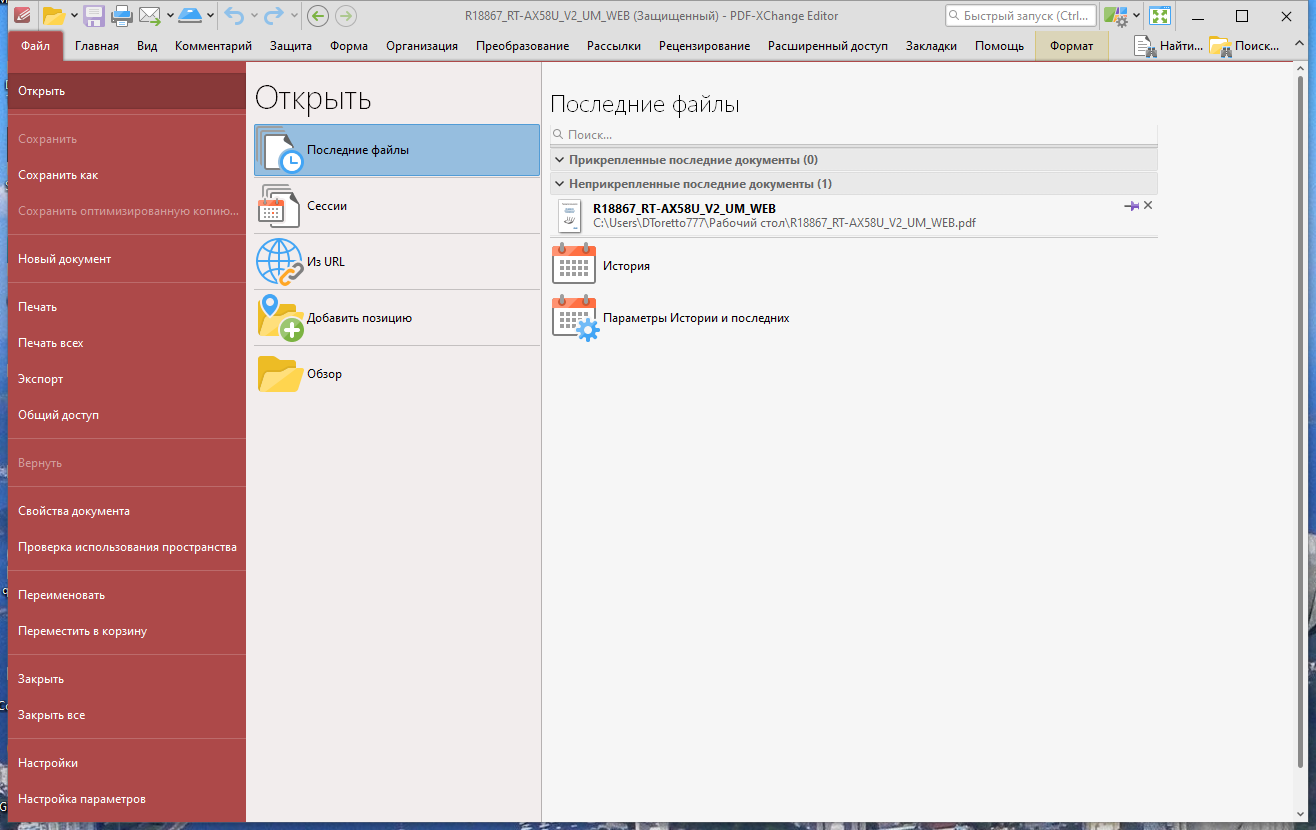Click the scanner icon in toolbar
This screenshot has width=1316, height=830.
191,15
